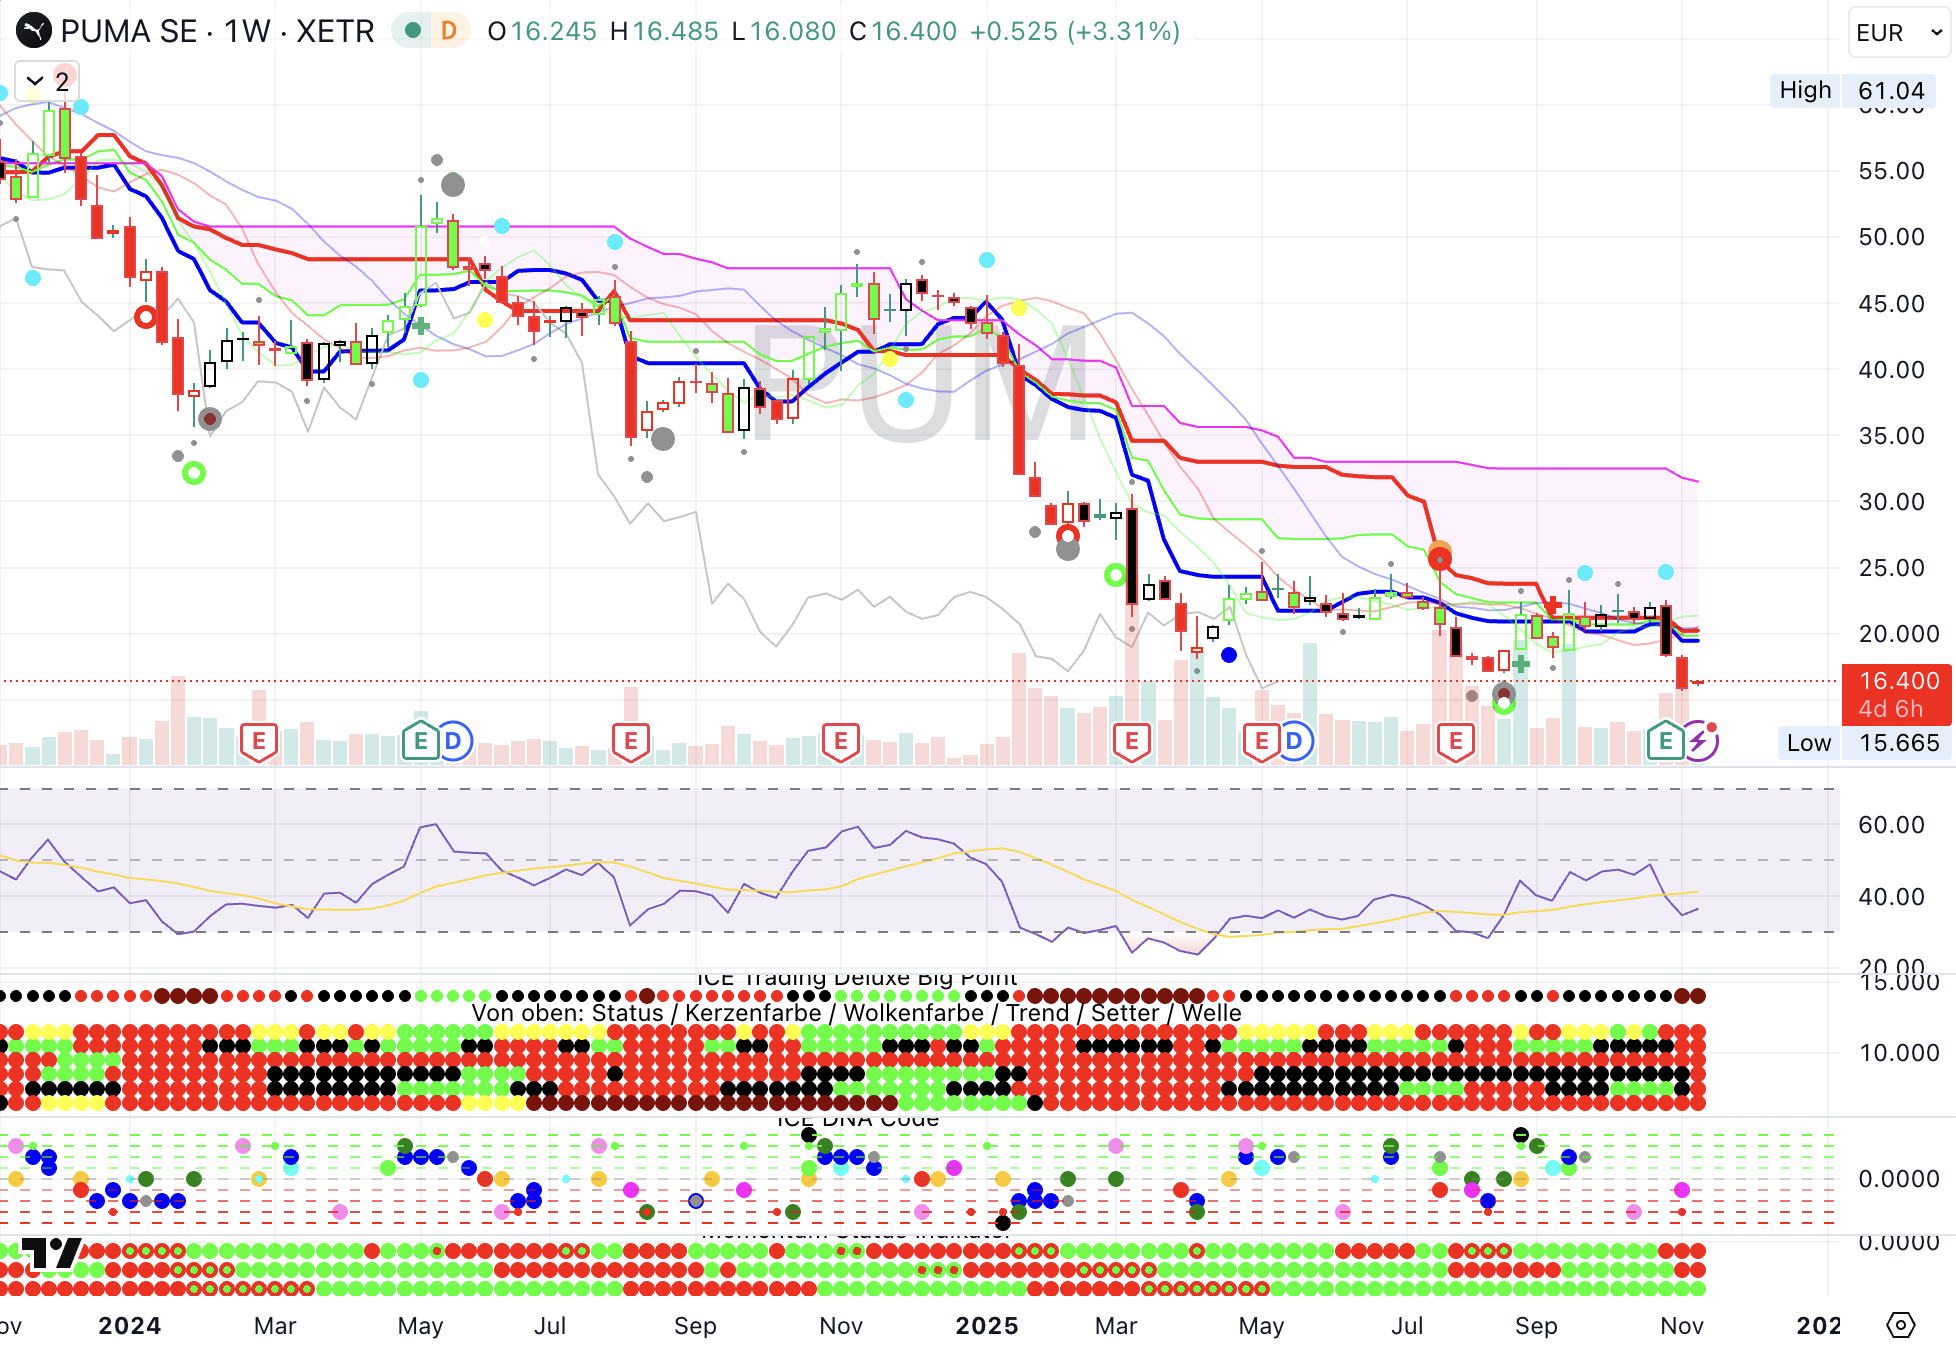1956x1350 pixels.
Task: Click the PUMA SE · 1W · XETR title
Action: click(x=217, y=31)
